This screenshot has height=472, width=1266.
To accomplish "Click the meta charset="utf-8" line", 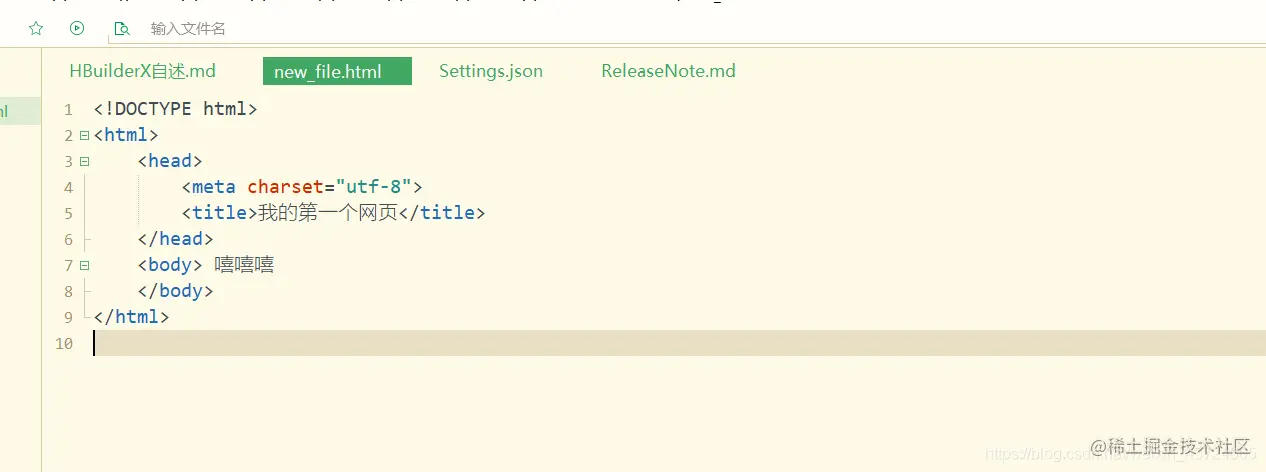I will coord(302,187).
